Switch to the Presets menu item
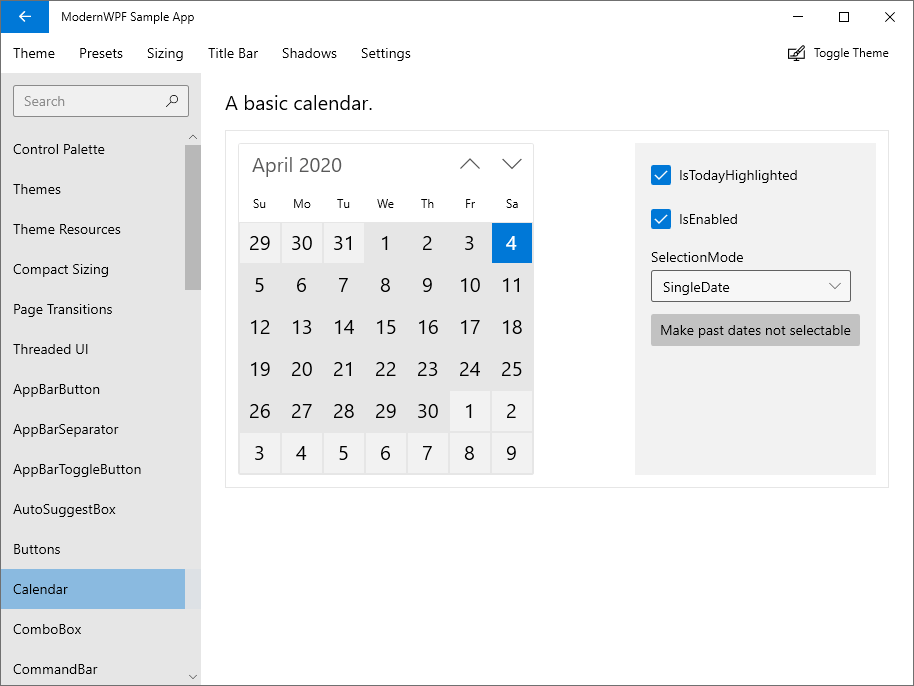 (x=100, y=53)
